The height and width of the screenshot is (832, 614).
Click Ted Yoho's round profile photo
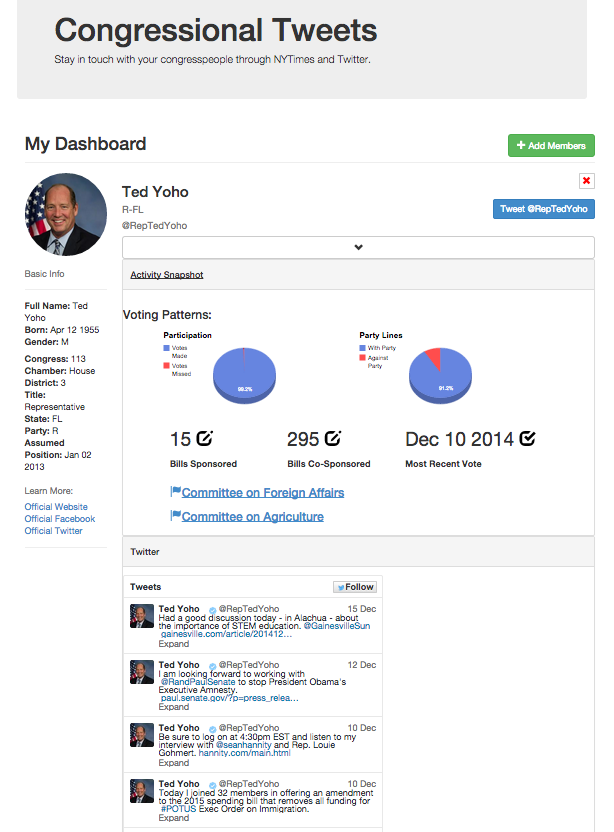(x=66, y=214)
